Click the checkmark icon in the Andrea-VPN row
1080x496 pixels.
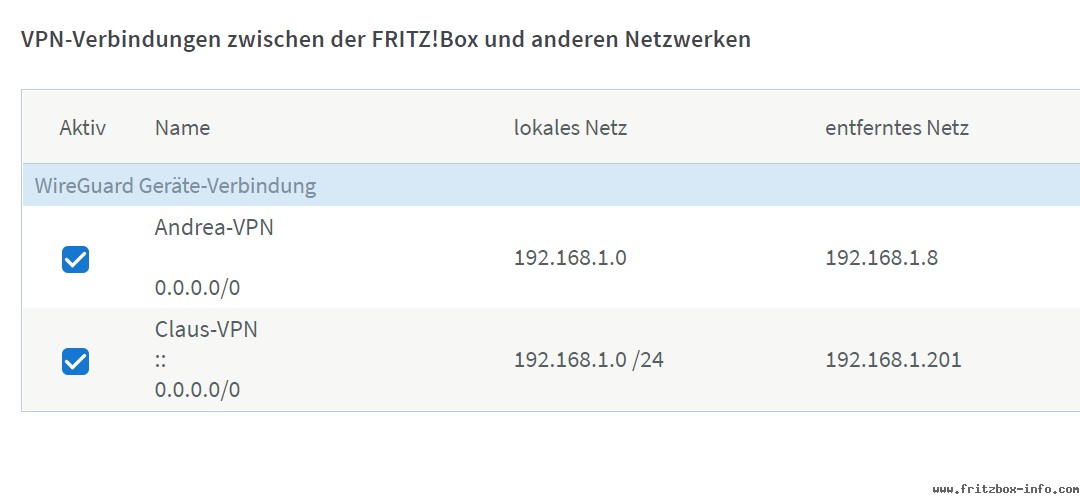click(x=75, y=260)
